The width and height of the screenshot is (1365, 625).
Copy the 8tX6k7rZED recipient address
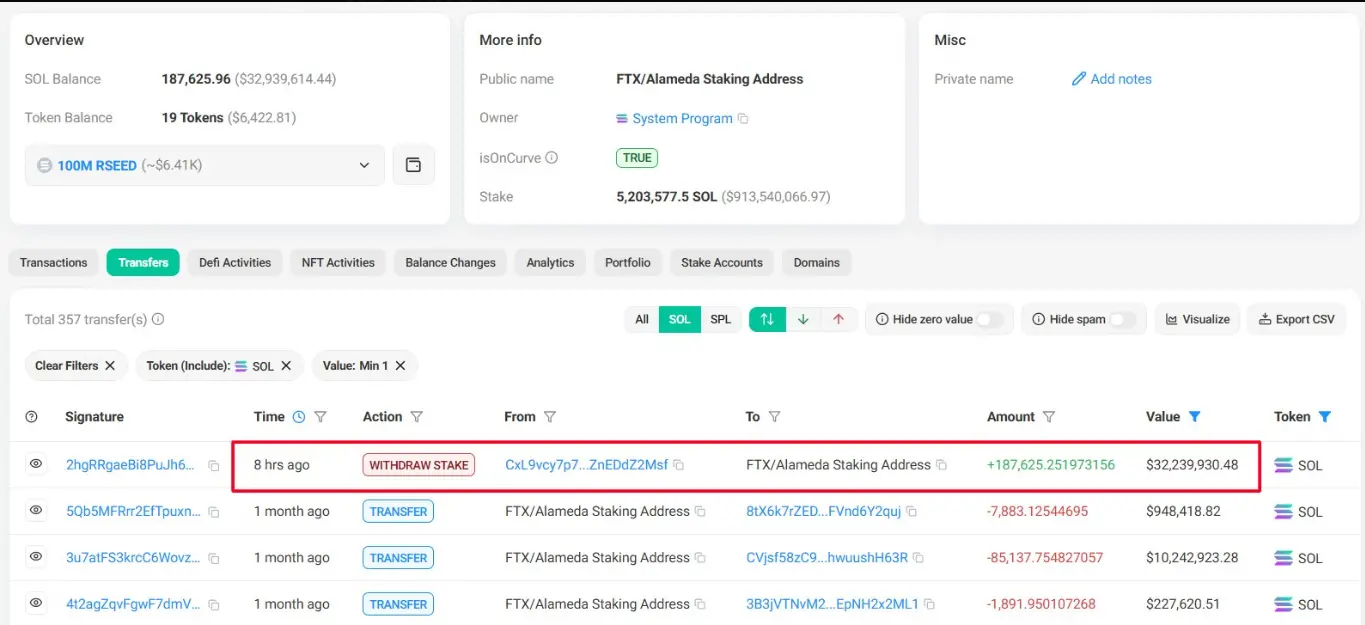[912, 511]
